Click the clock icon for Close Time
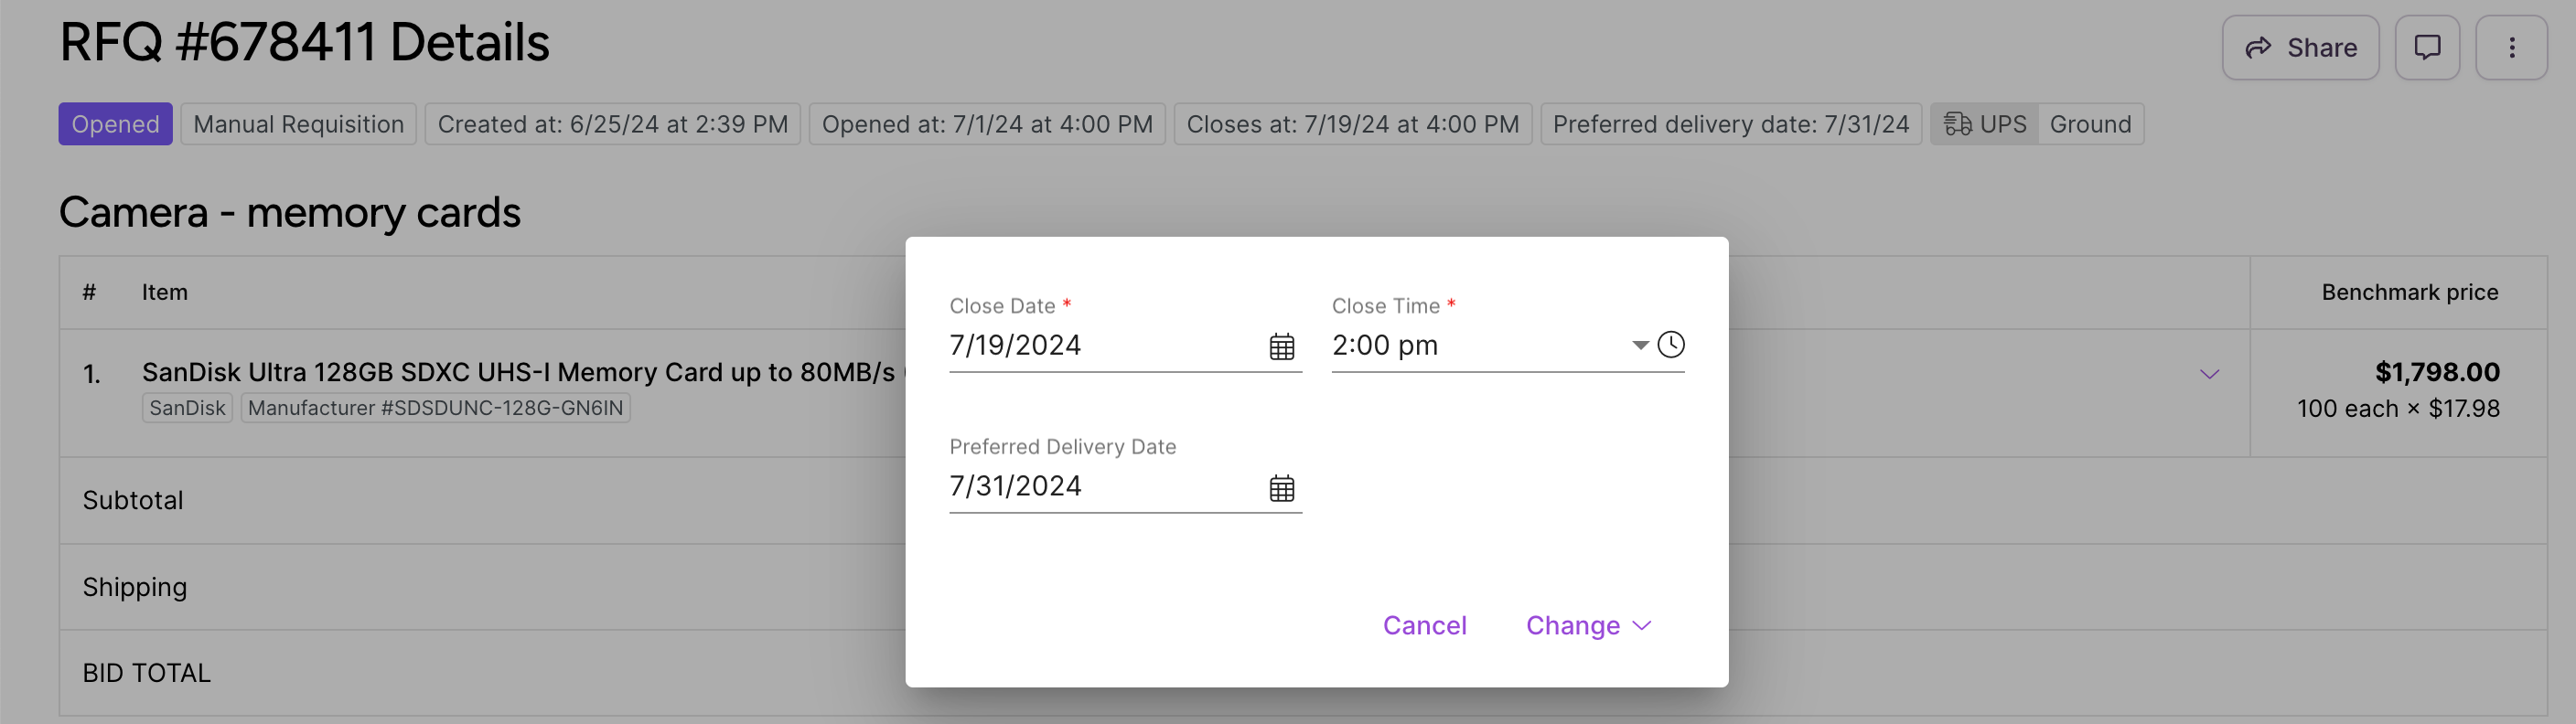 (x=1670, y=345)
